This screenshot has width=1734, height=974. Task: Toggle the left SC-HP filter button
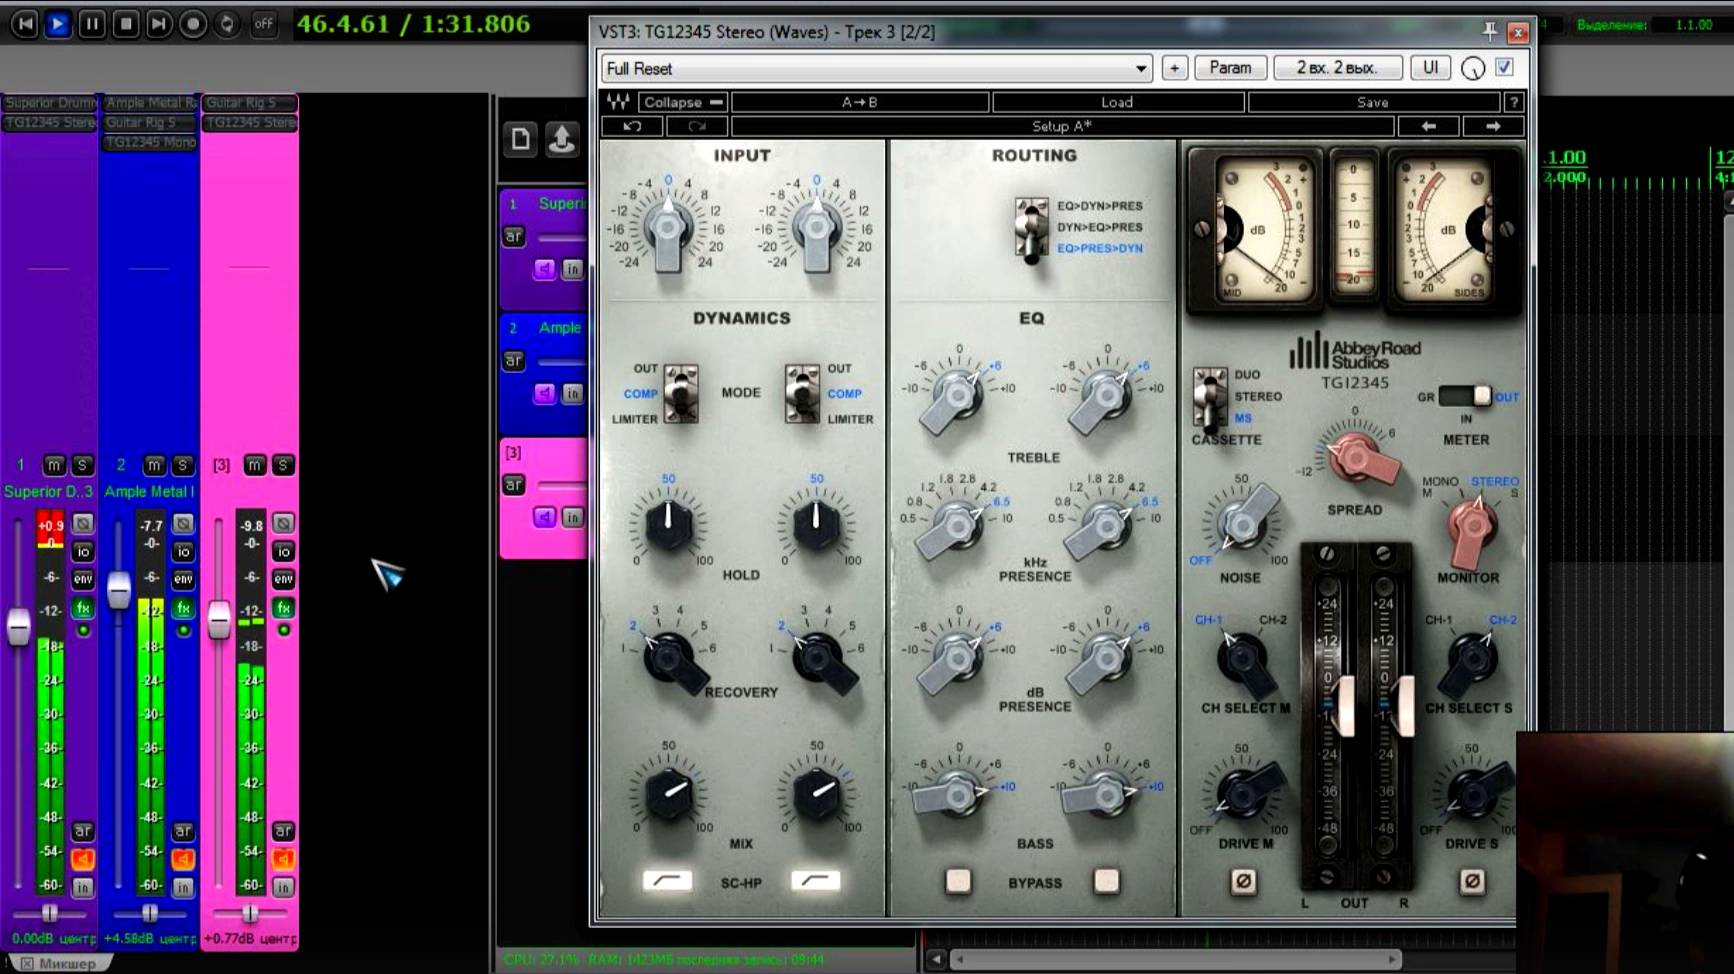pyautogui.click(x=667, y=880)
